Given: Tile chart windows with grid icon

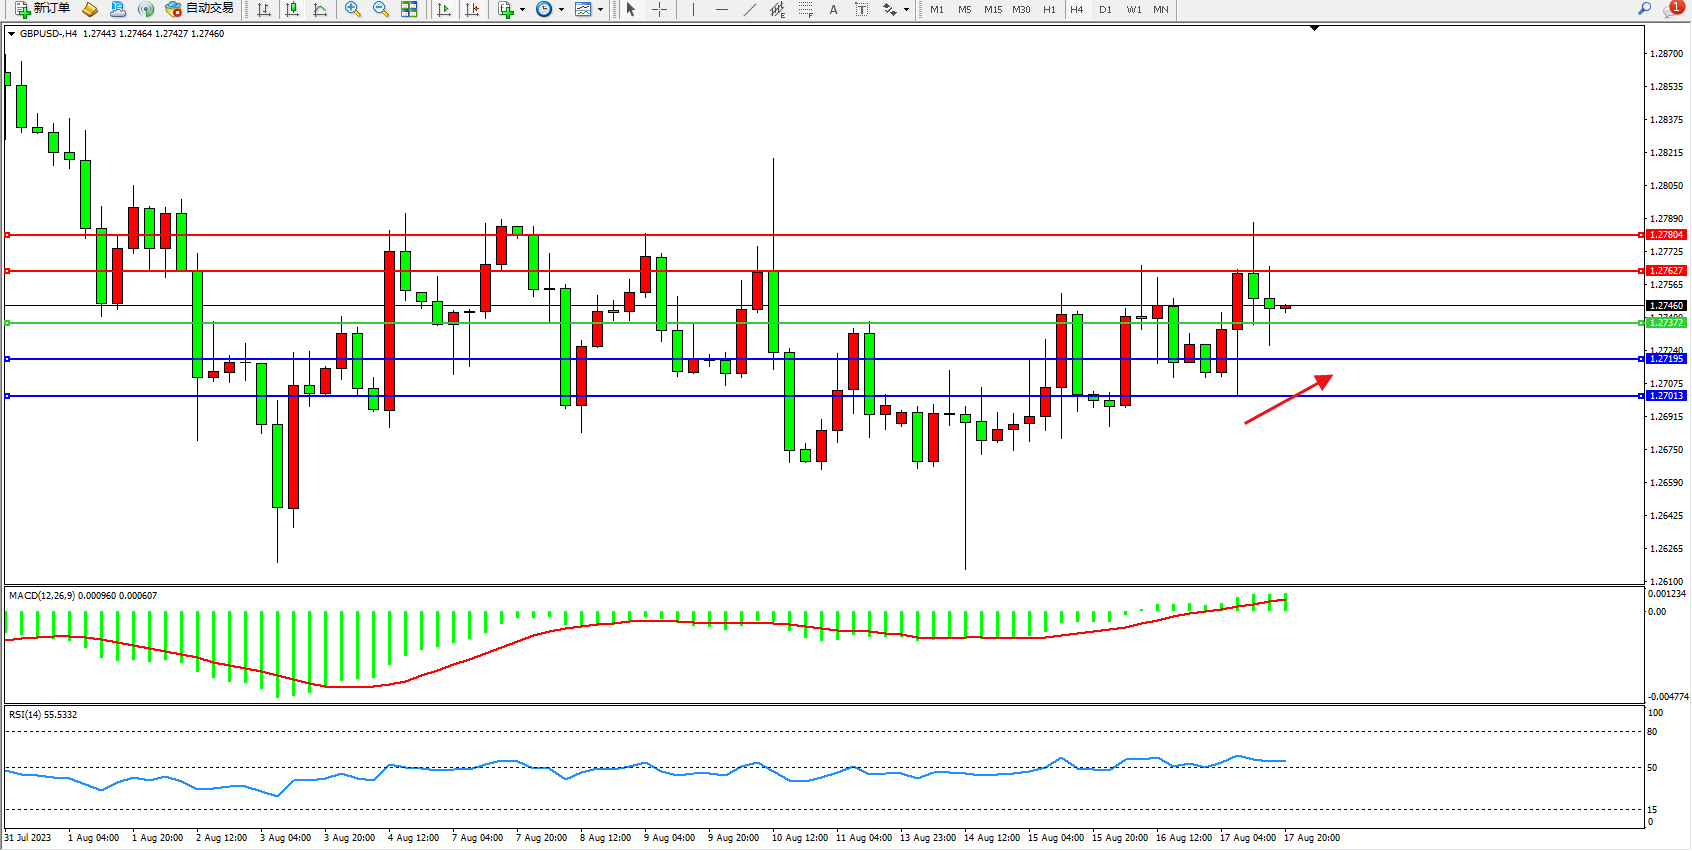Looking at the screenshot, I should (409, 9).
